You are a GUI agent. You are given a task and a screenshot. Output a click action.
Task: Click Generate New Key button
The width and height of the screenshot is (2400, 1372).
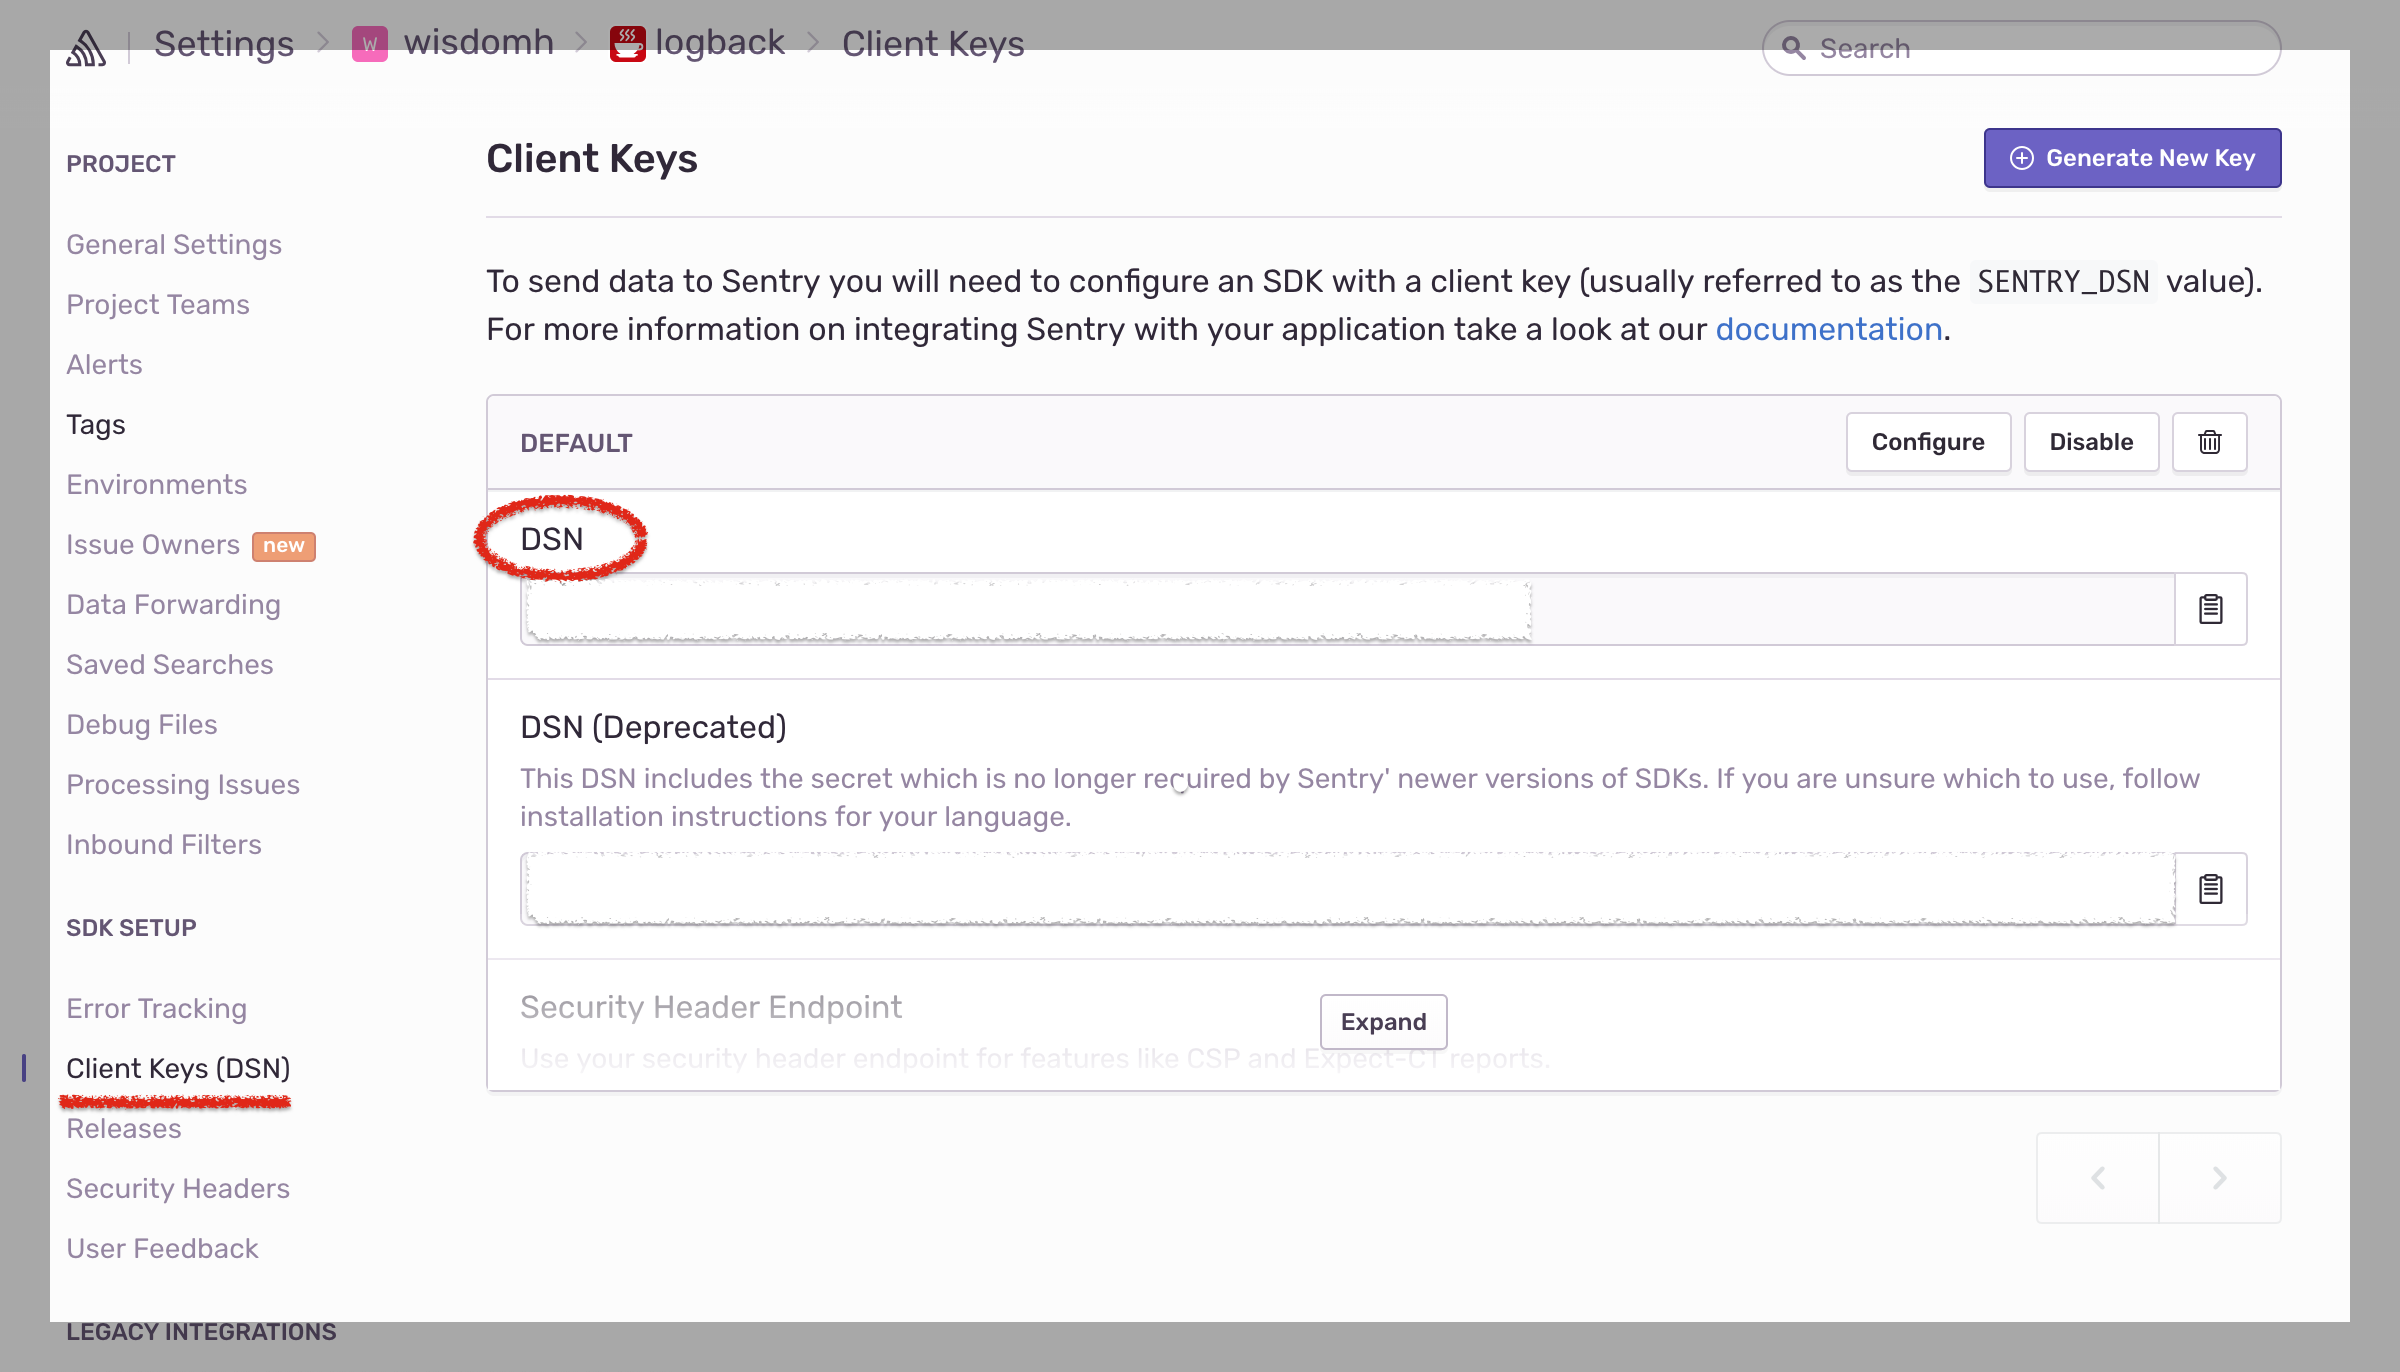tap(2132, 158)
